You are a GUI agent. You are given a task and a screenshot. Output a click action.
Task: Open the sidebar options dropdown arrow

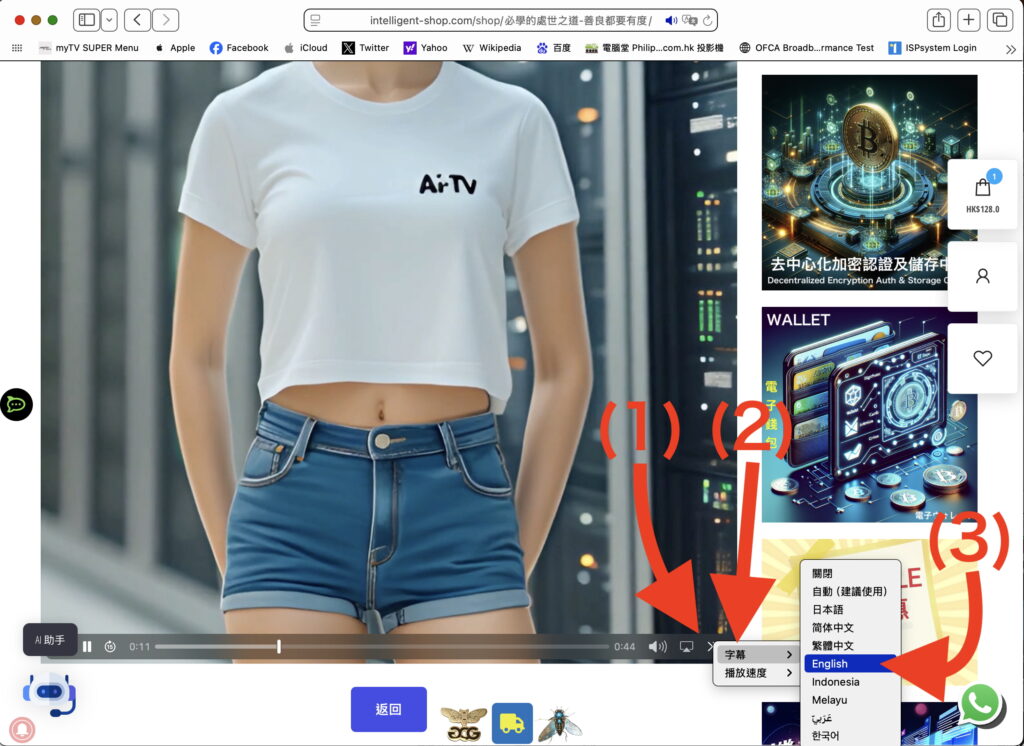tap(109, 20)
